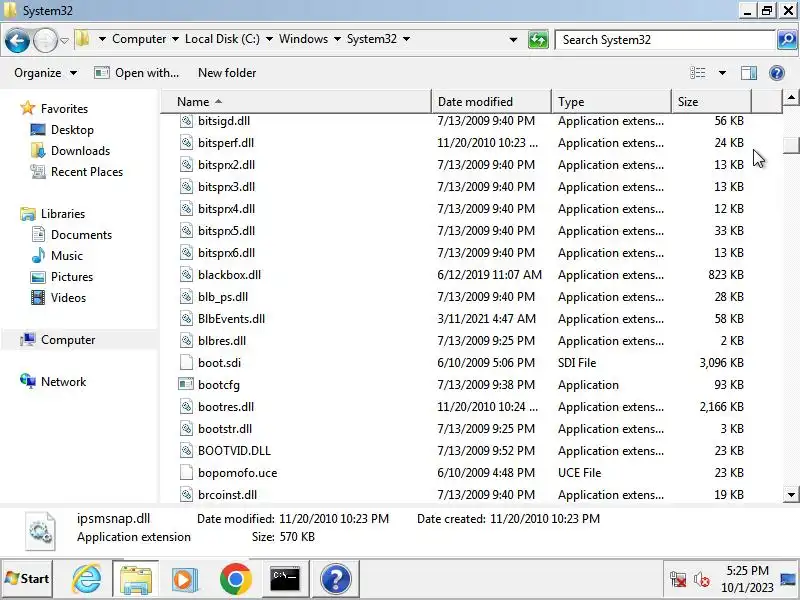The image size is (800, 600).
Task: Select the bopomofo.uce file icon
Action: click(186, 473)
